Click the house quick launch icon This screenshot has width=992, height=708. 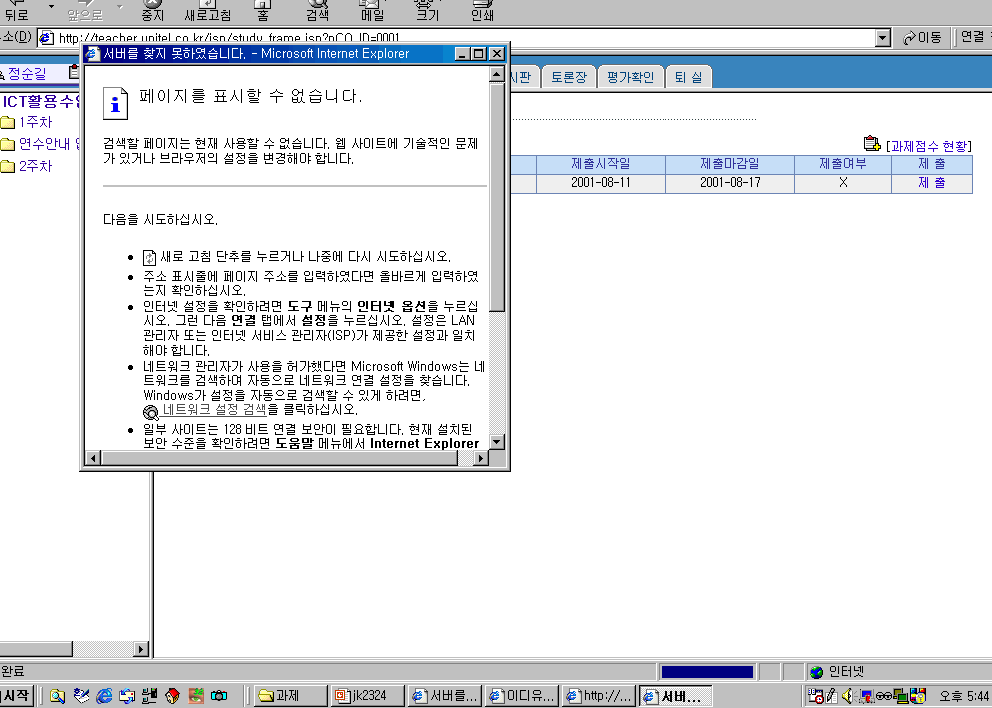coord(173,697)
